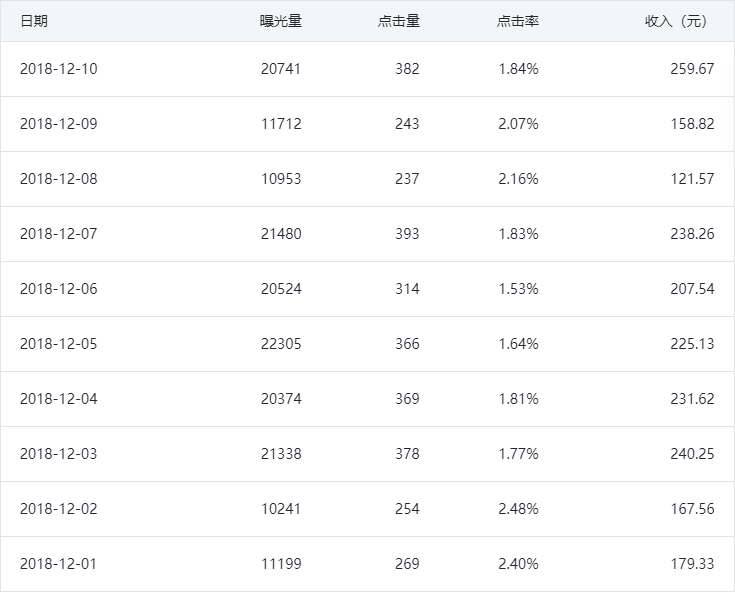735x592 pixels.
Task: Click the 日期 column header
Action: coord(33,21)
